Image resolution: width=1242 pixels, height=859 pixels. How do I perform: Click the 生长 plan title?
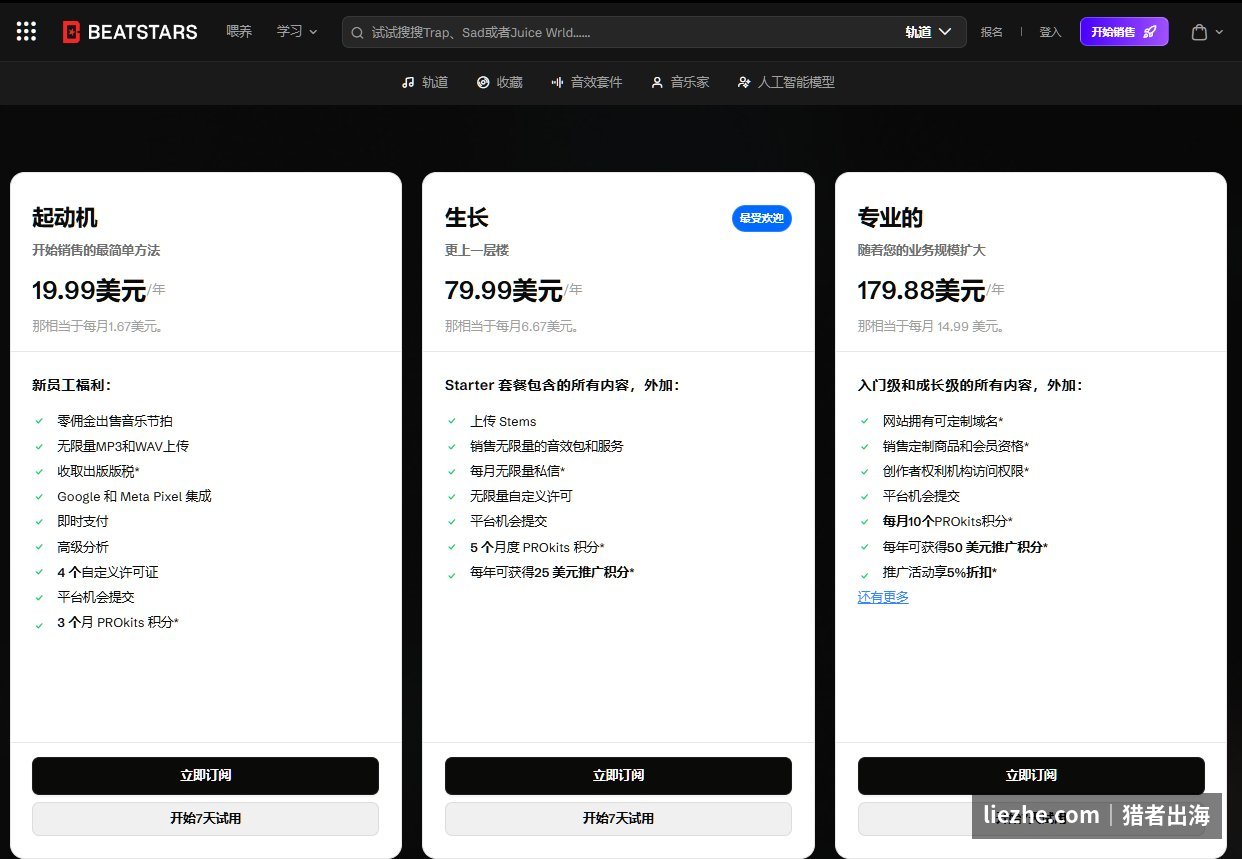[x=467, y=217]
